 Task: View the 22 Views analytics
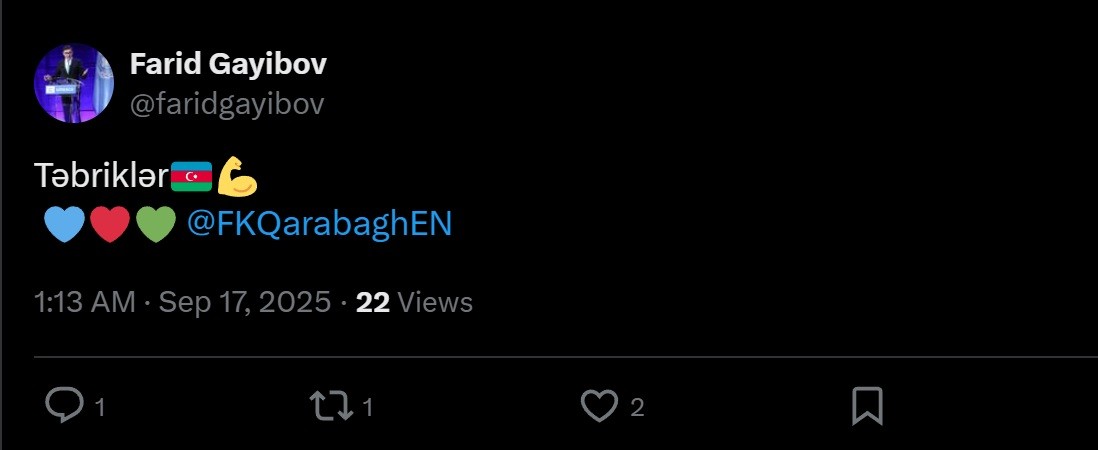(414, 302)
